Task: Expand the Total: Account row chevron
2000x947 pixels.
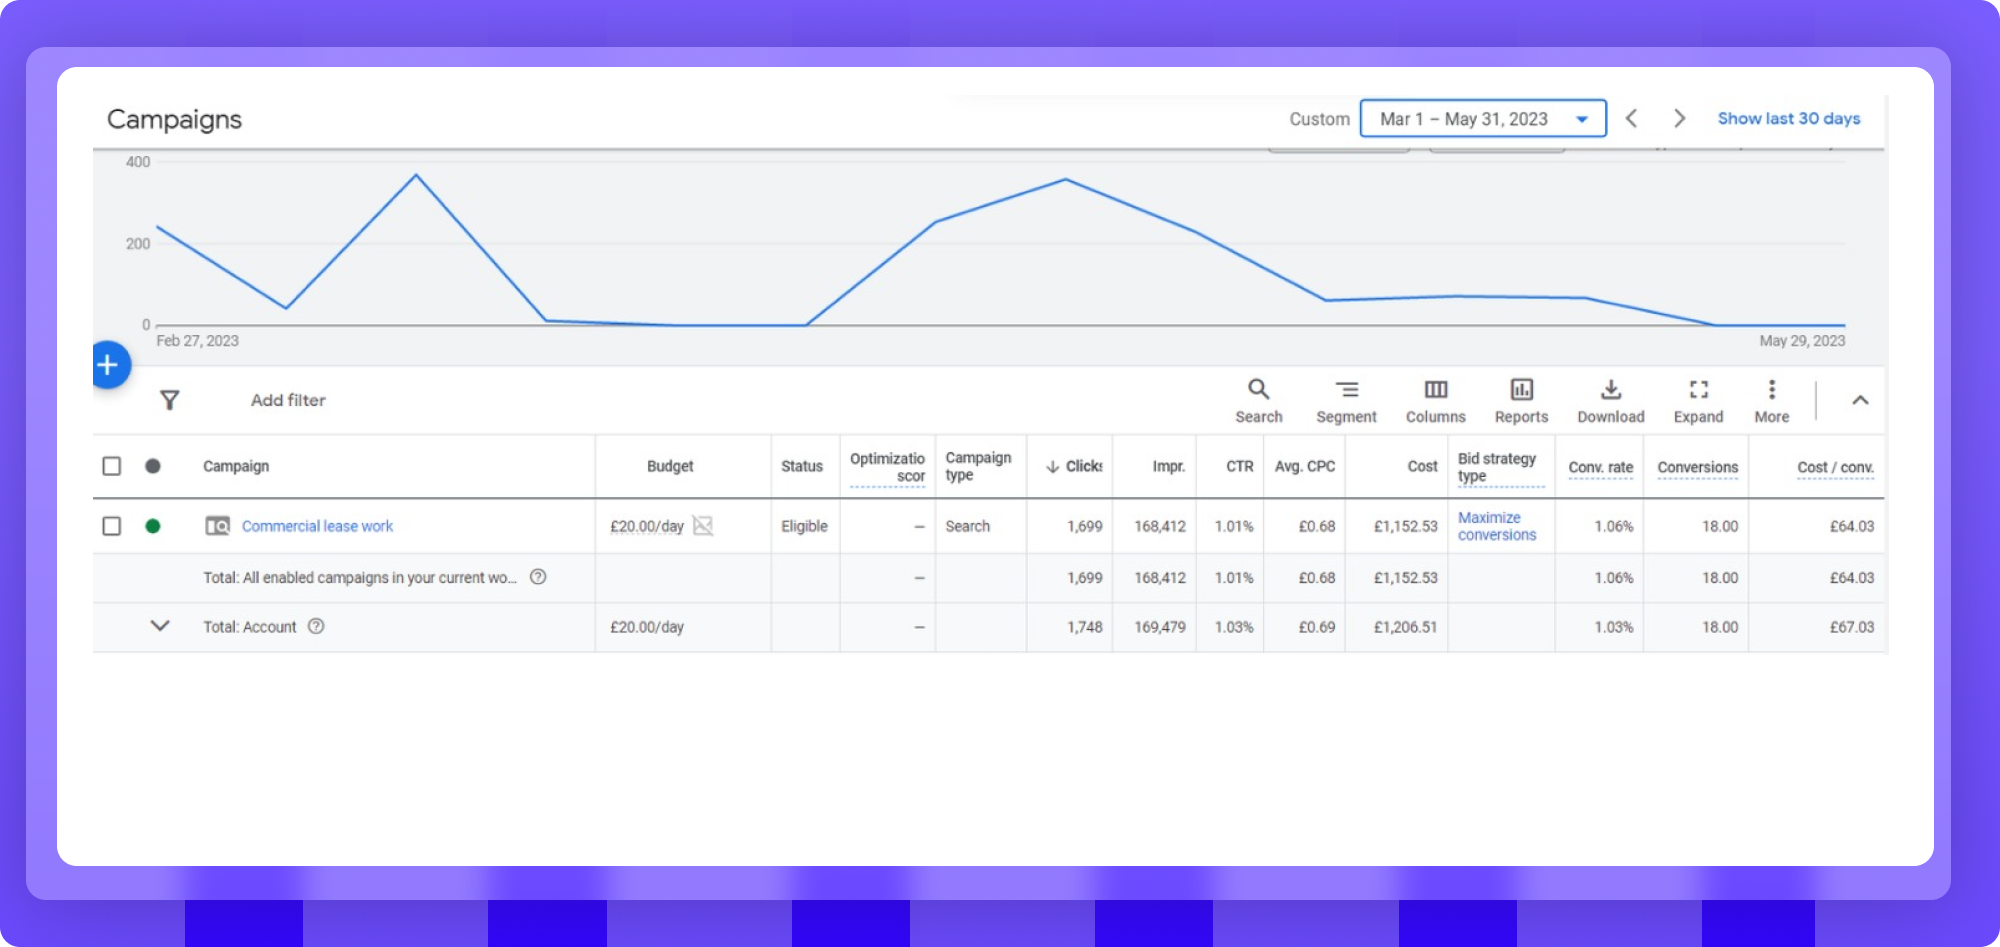Action: [160, 626]
